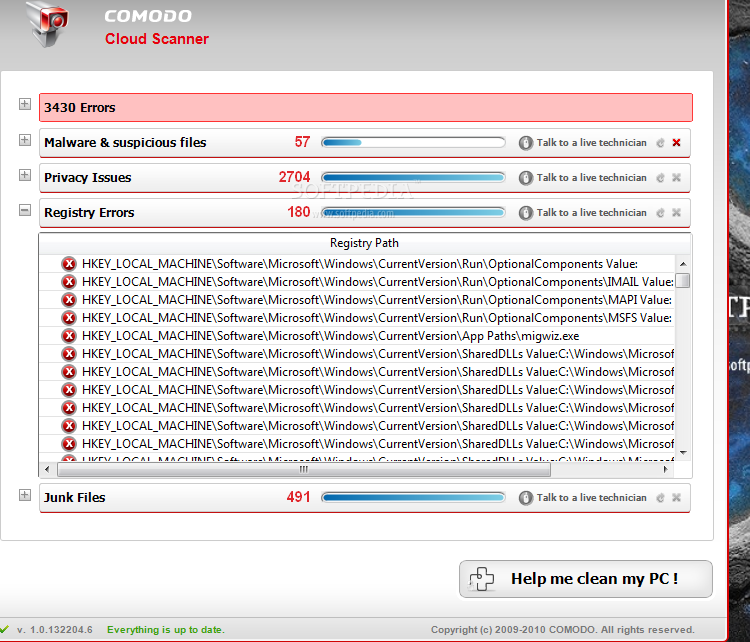The image size is (750, 642).
Task: Click the Privacy Issues progress bar
Action: [413, 177]
